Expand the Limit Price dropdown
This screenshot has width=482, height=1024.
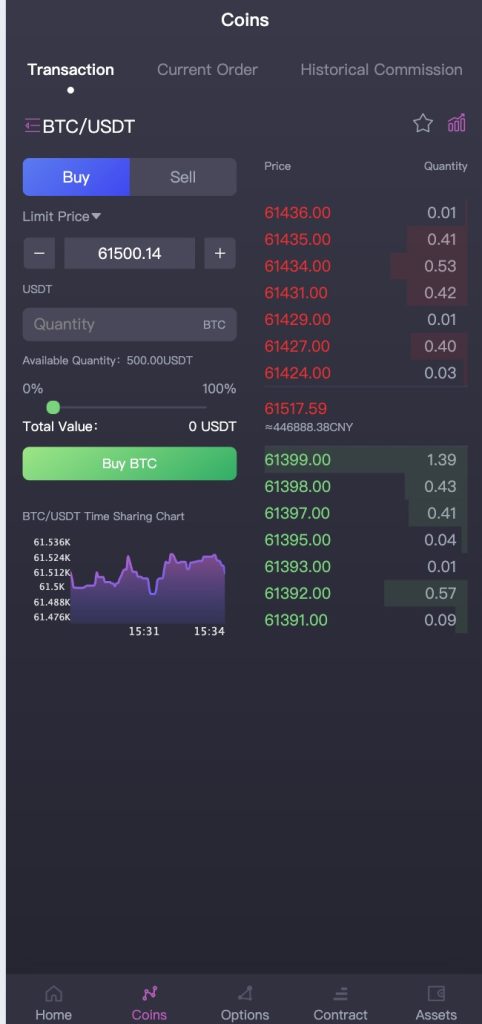(62, 216)
